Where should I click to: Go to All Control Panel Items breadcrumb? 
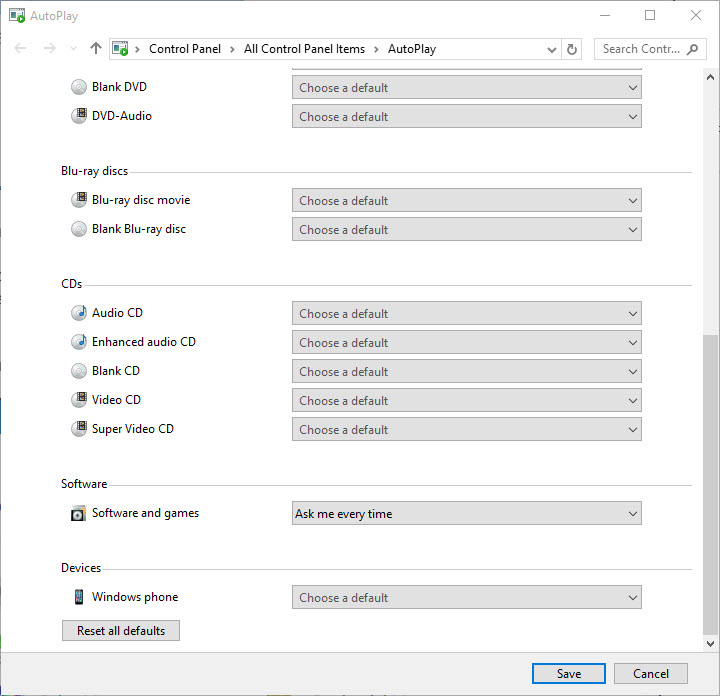(x=304, y=49)
